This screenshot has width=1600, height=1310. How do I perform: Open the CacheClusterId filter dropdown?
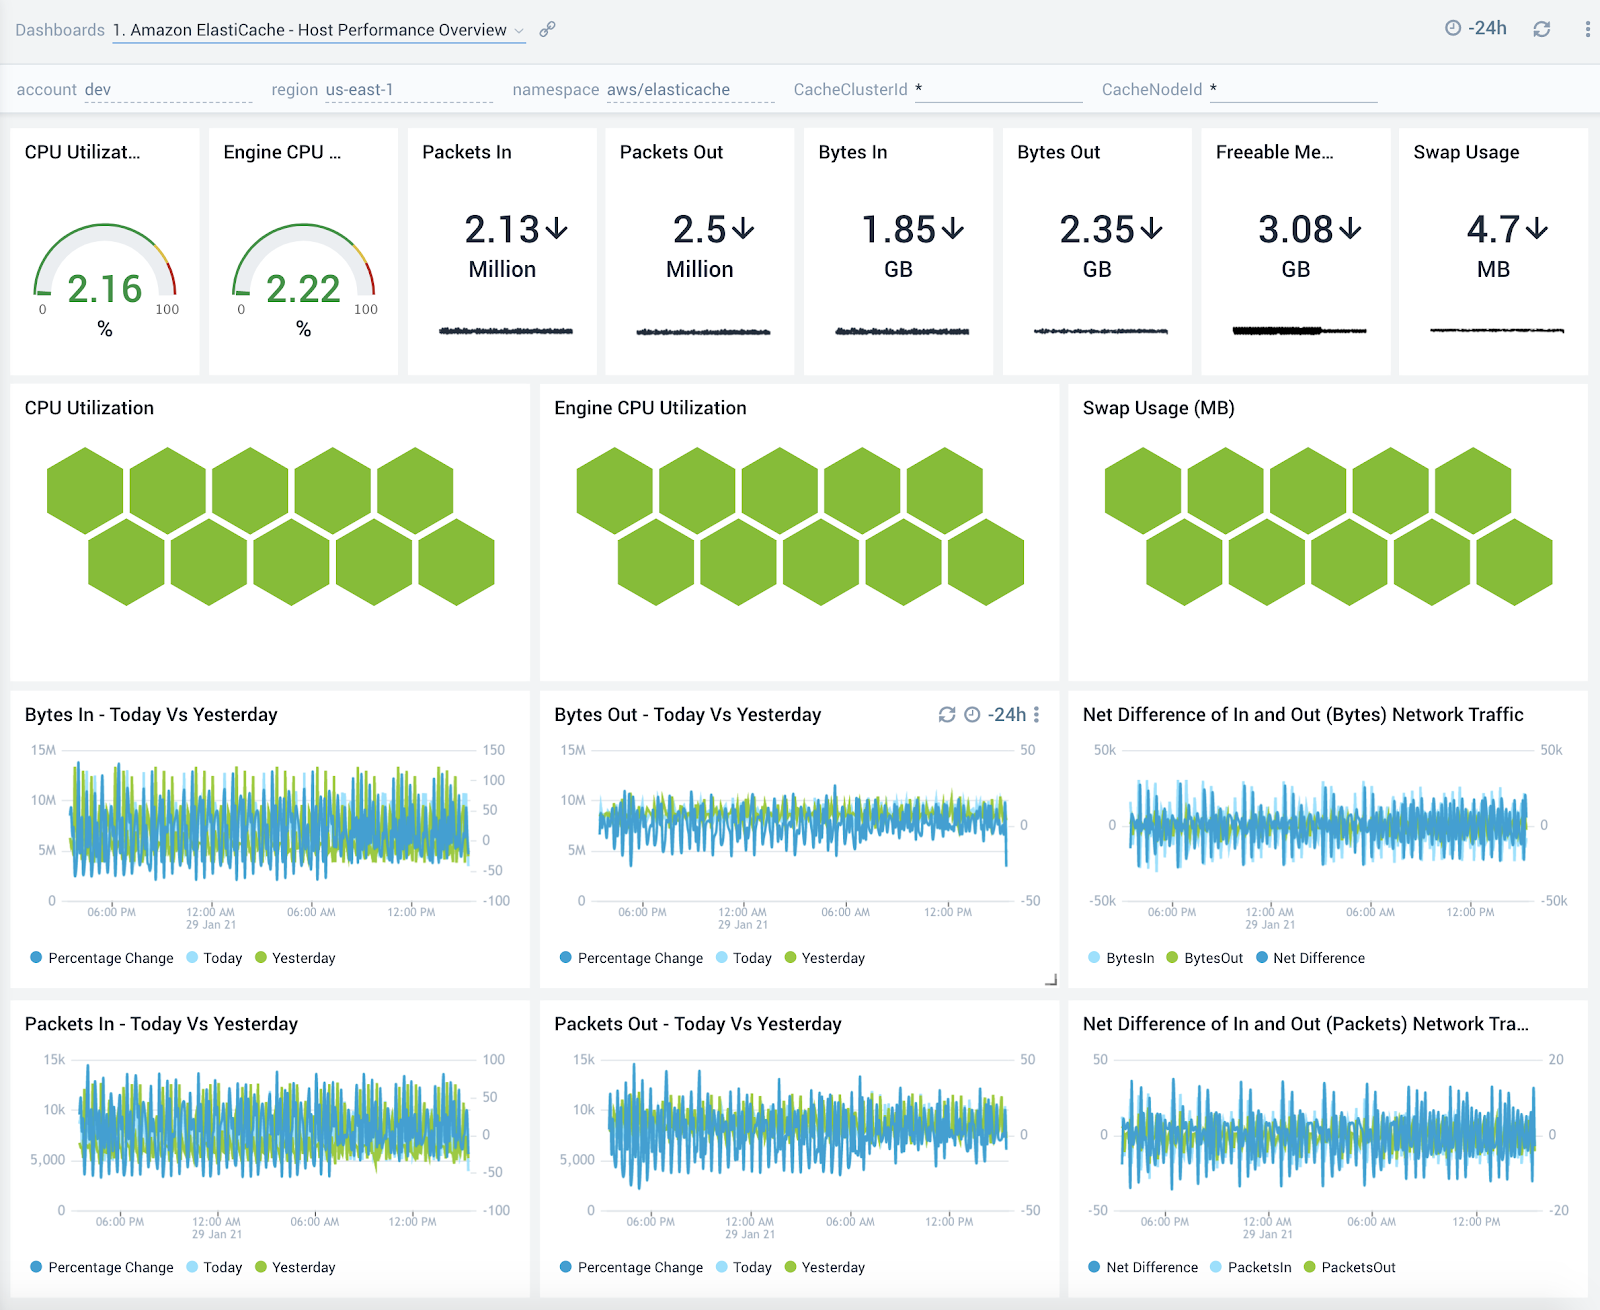[x=1000, y=89]
